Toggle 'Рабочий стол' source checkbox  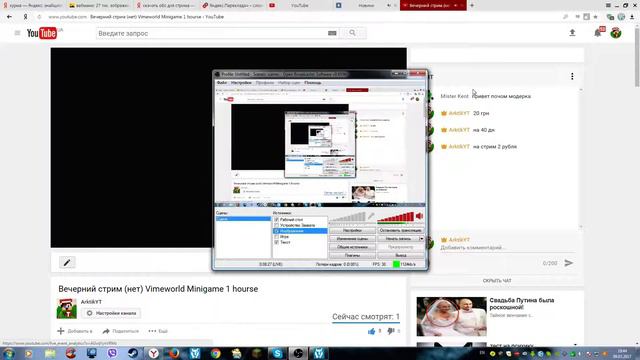click(x=276, y=220)
